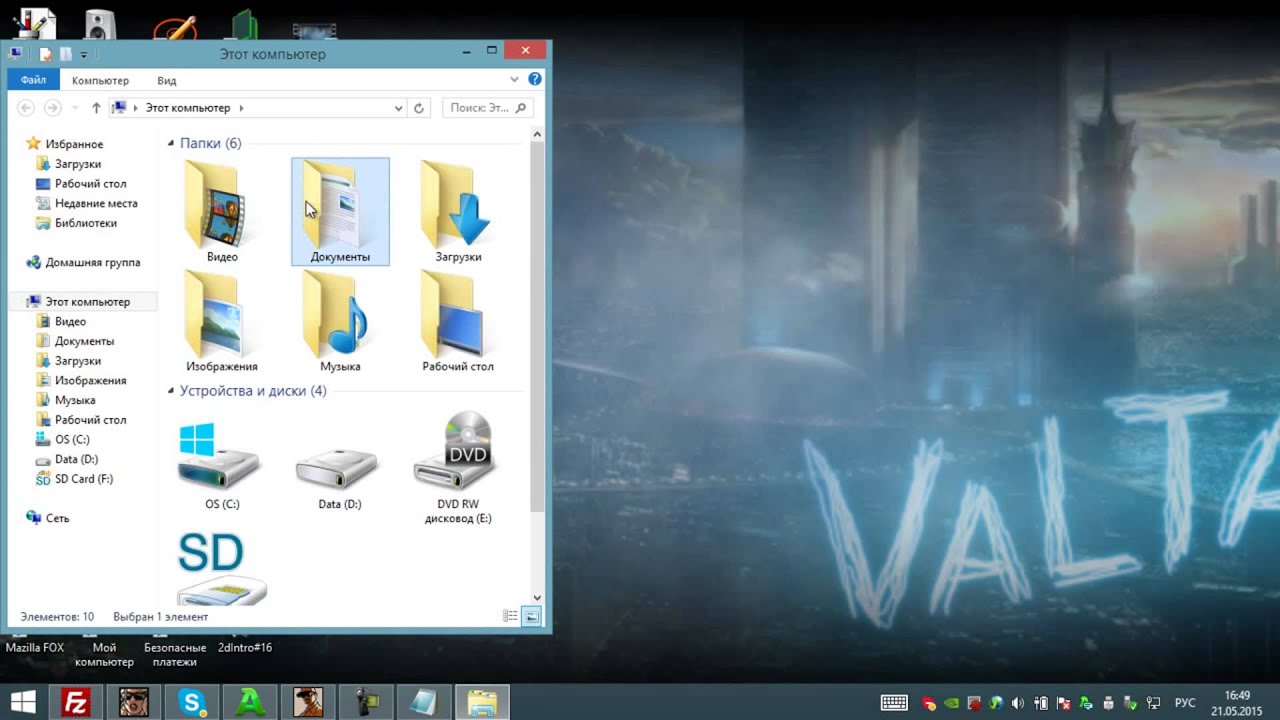1280x720 pixels.
Task: Click the Поиск search box
Action: click(486, 108)
